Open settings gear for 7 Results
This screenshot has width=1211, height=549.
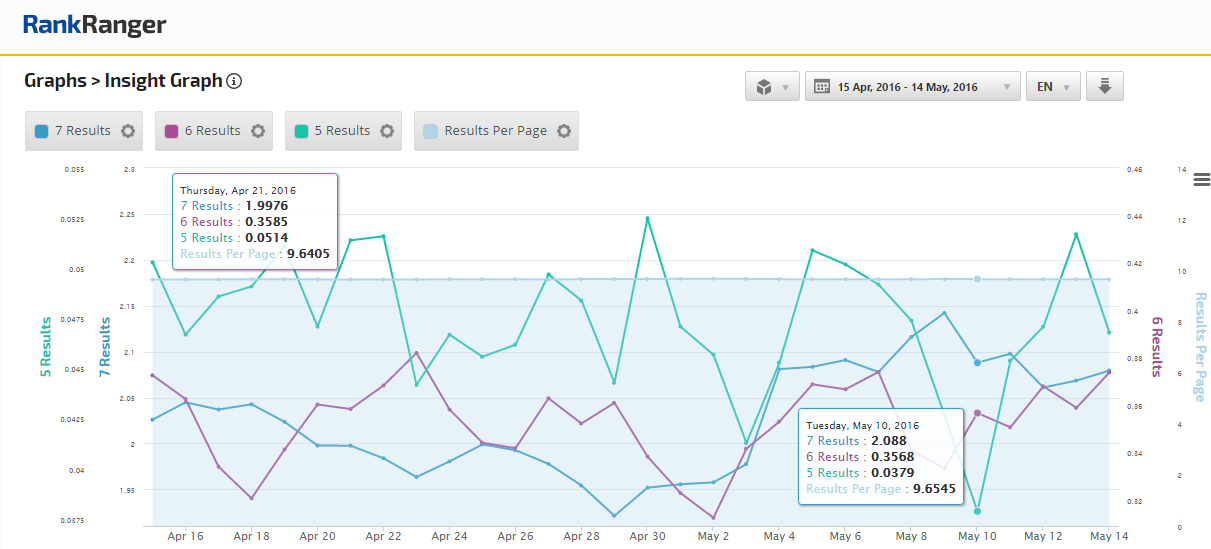(x=127, y=131)
